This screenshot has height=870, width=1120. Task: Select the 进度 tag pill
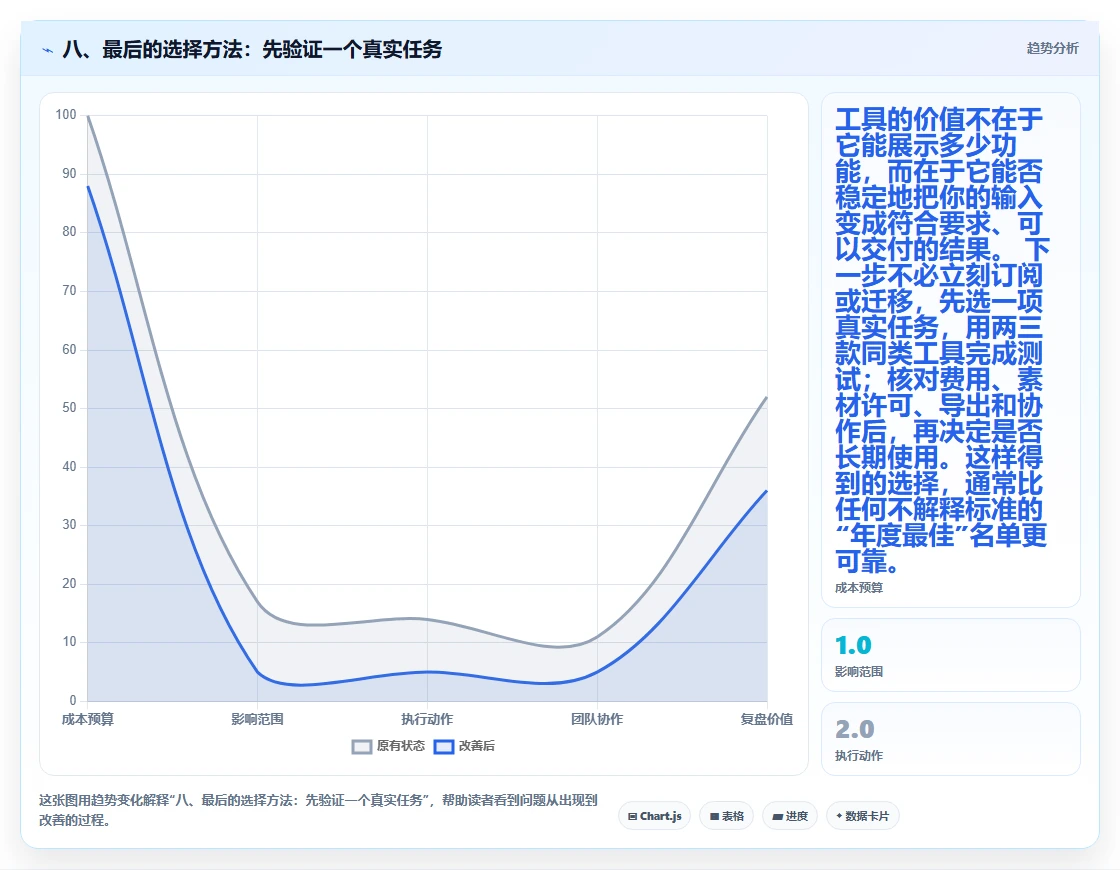790,816
